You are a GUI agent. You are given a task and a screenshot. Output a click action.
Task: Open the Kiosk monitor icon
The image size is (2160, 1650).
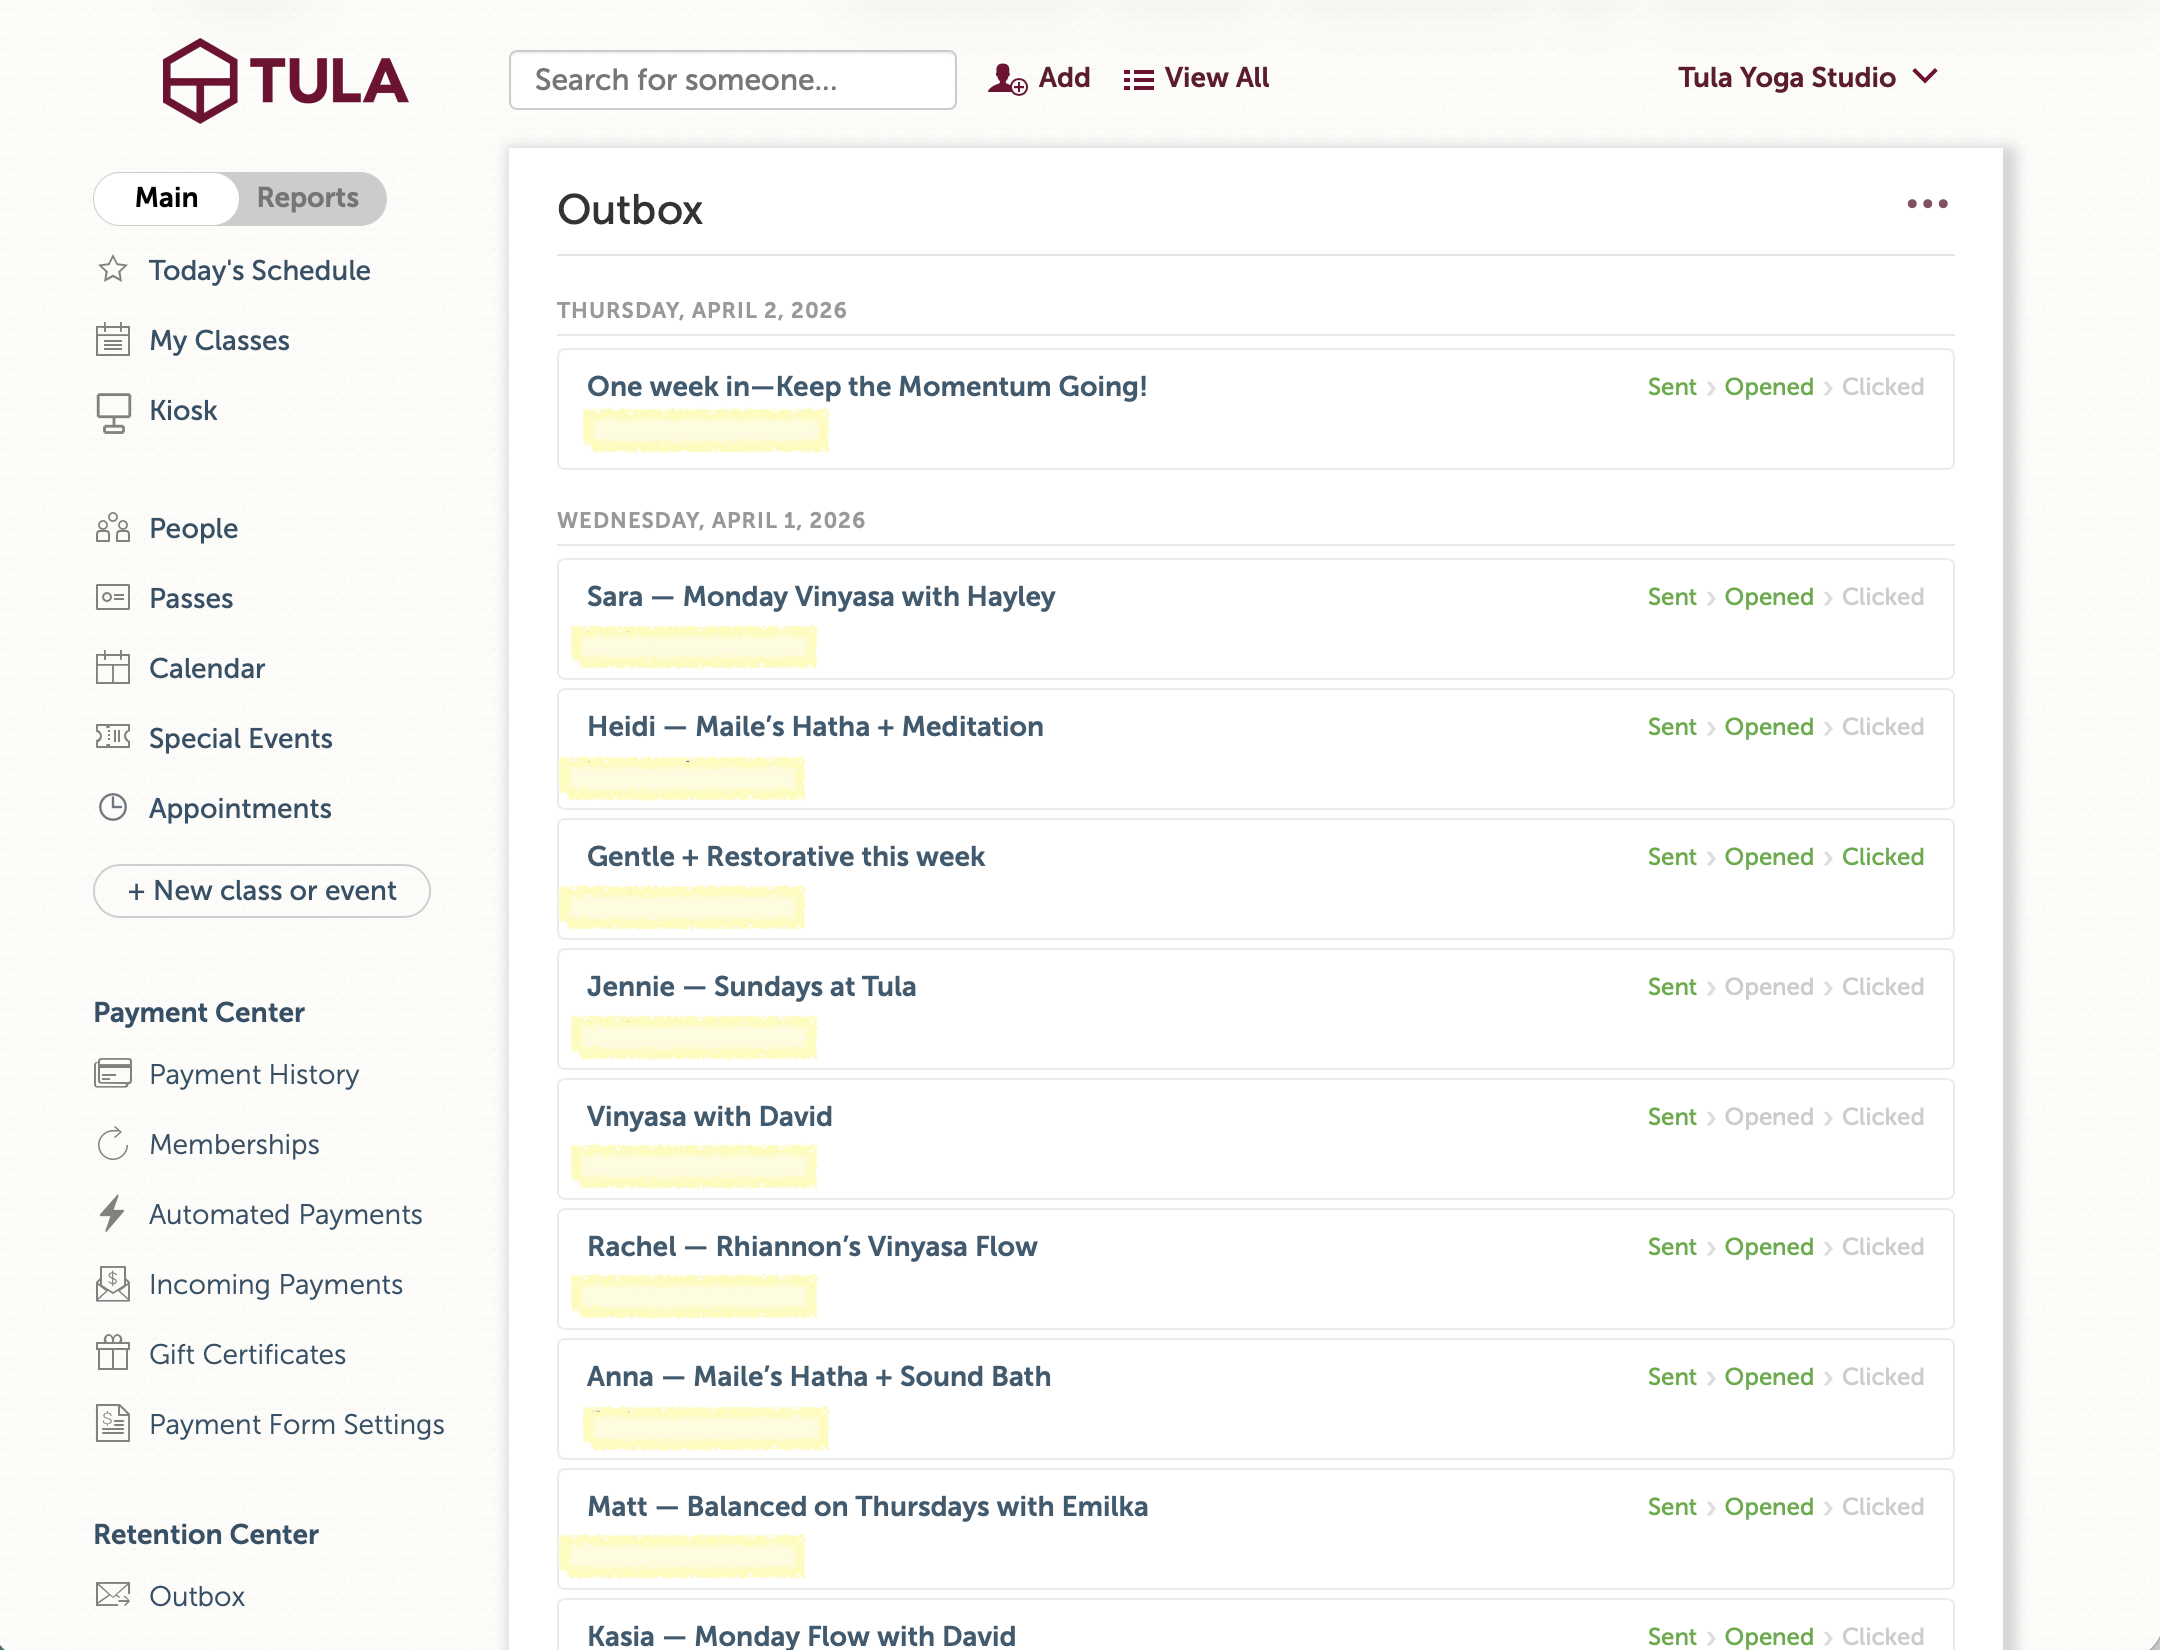coord(113,411)
